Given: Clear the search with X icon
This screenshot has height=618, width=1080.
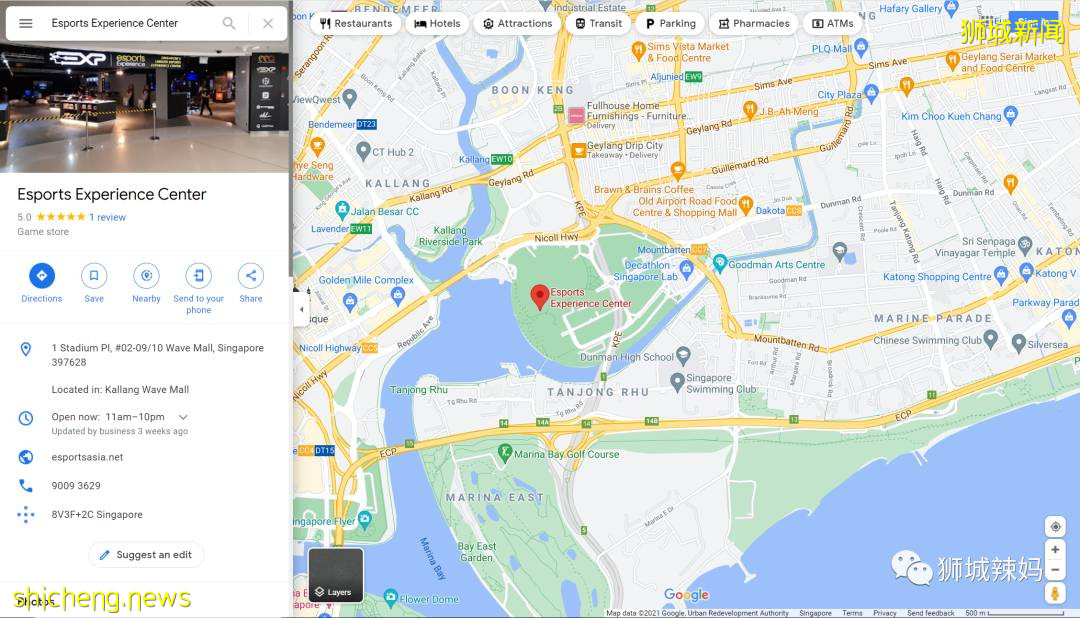Looking at the screenshot, I should [x=268, y=23].
